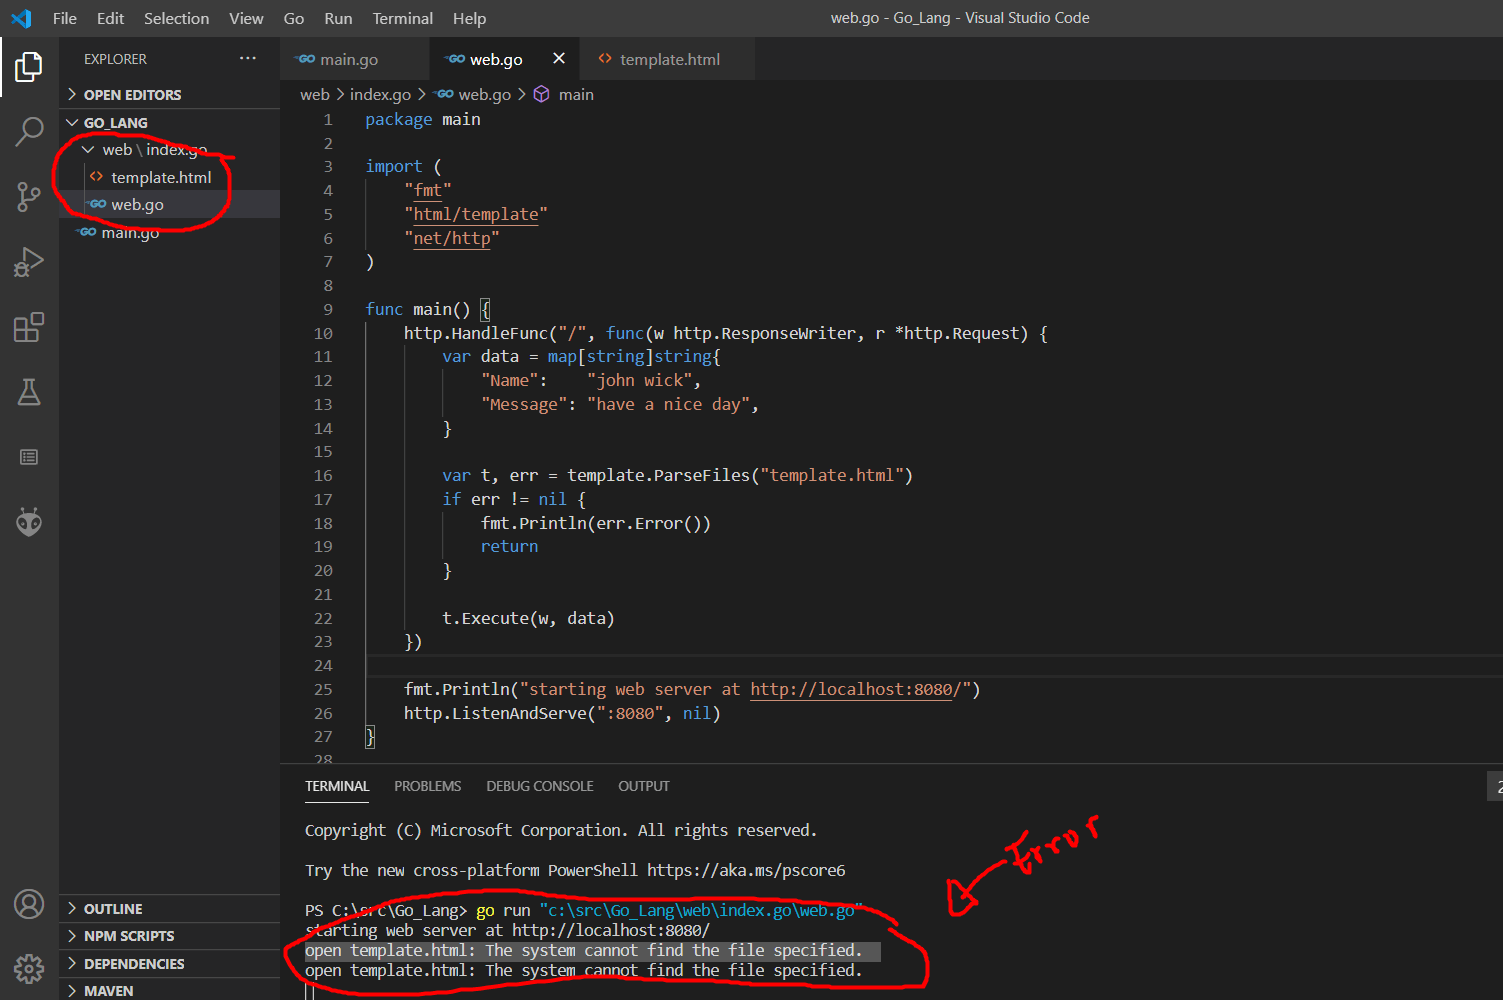Click the robot extension icon in Activity Bar

29,521
